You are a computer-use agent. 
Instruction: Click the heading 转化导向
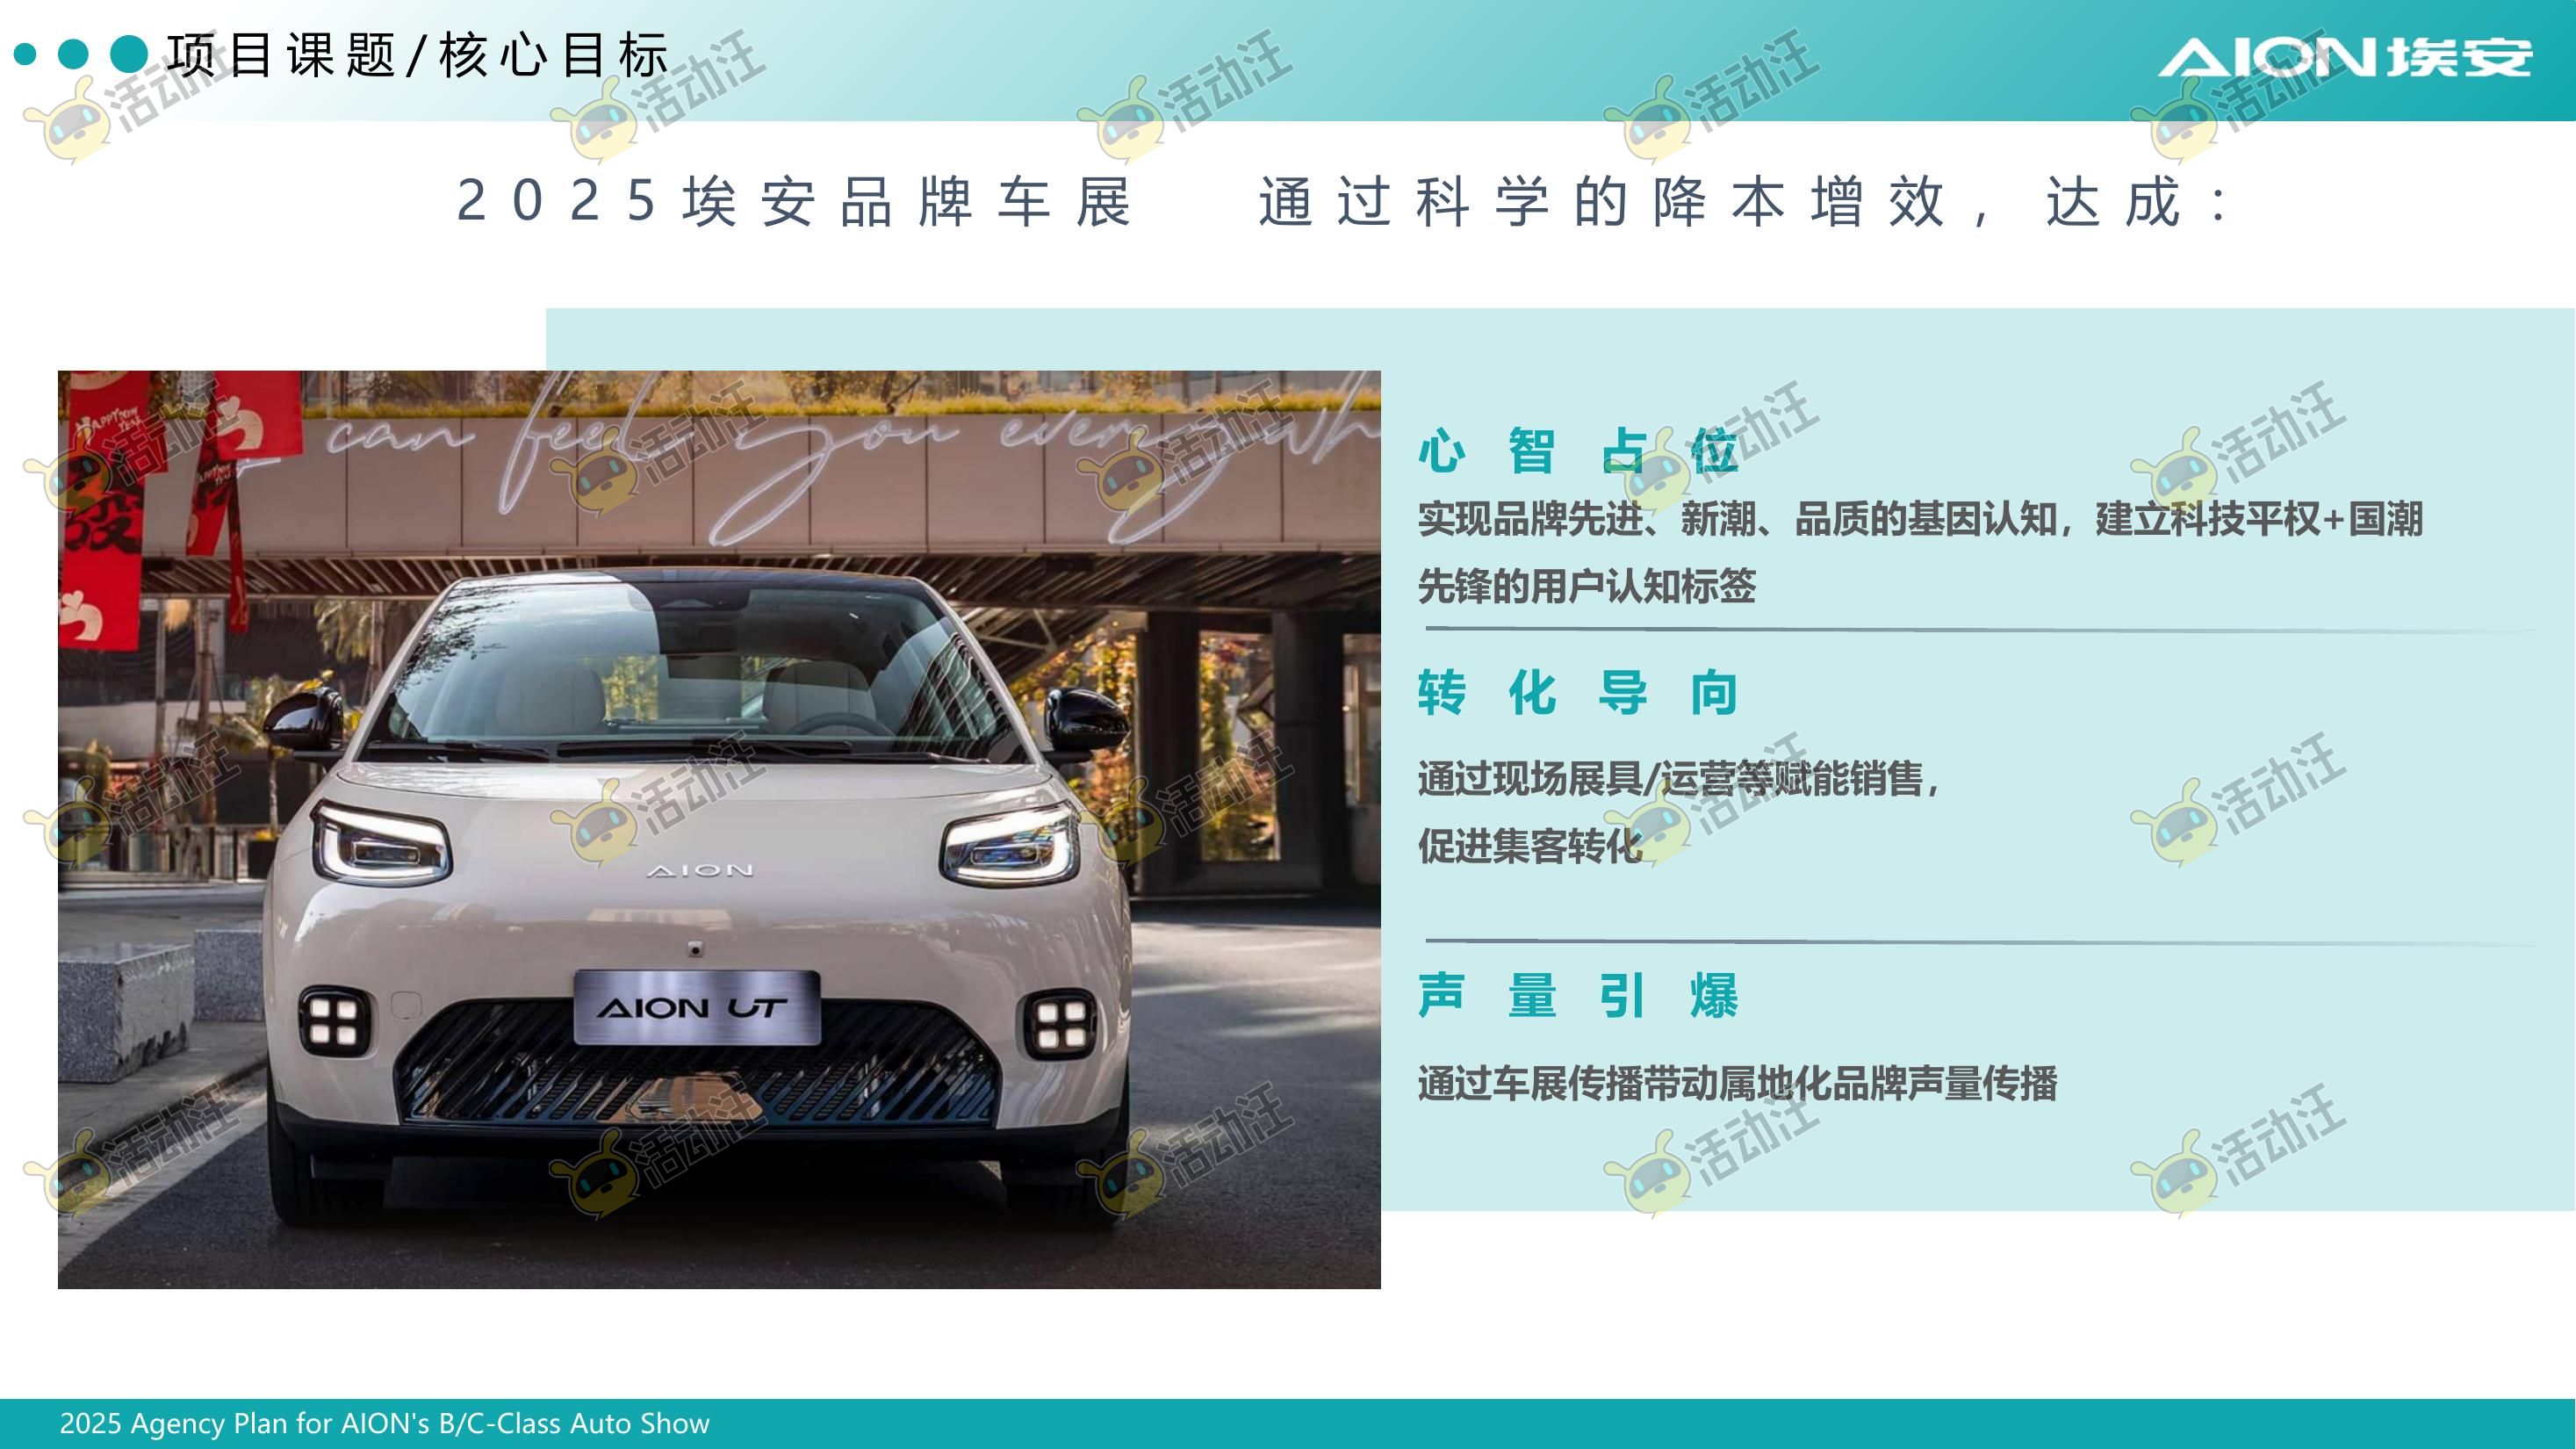1578,693
